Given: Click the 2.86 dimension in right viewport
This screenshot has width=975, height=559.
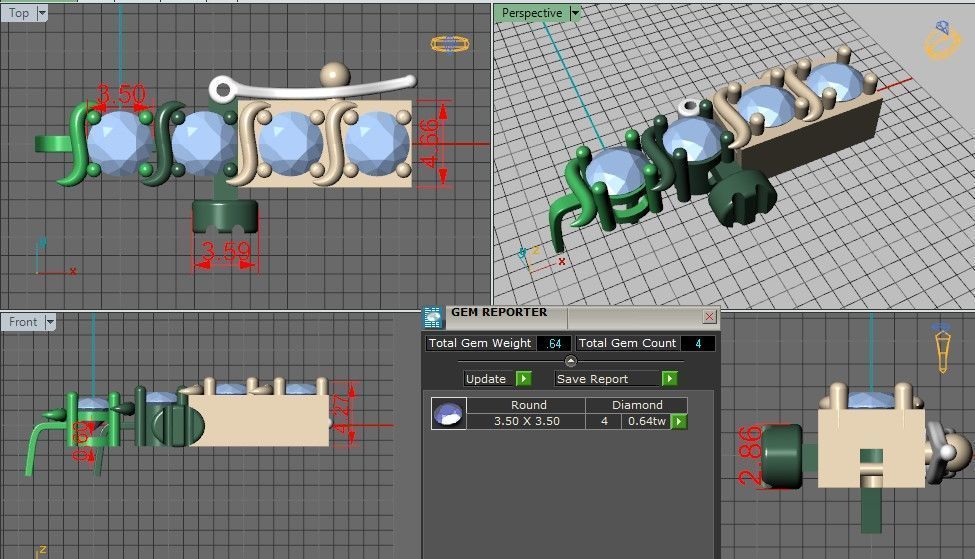Looking at the screenshot, I should click(x=750, y=455).
